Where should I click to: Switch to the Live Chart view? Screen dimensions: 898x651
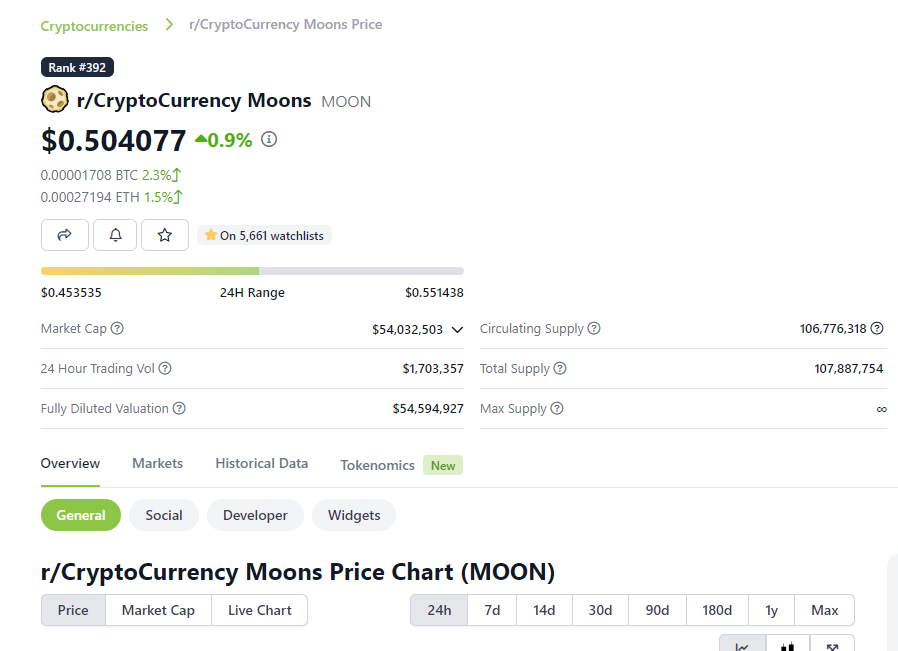click(259, 610)
